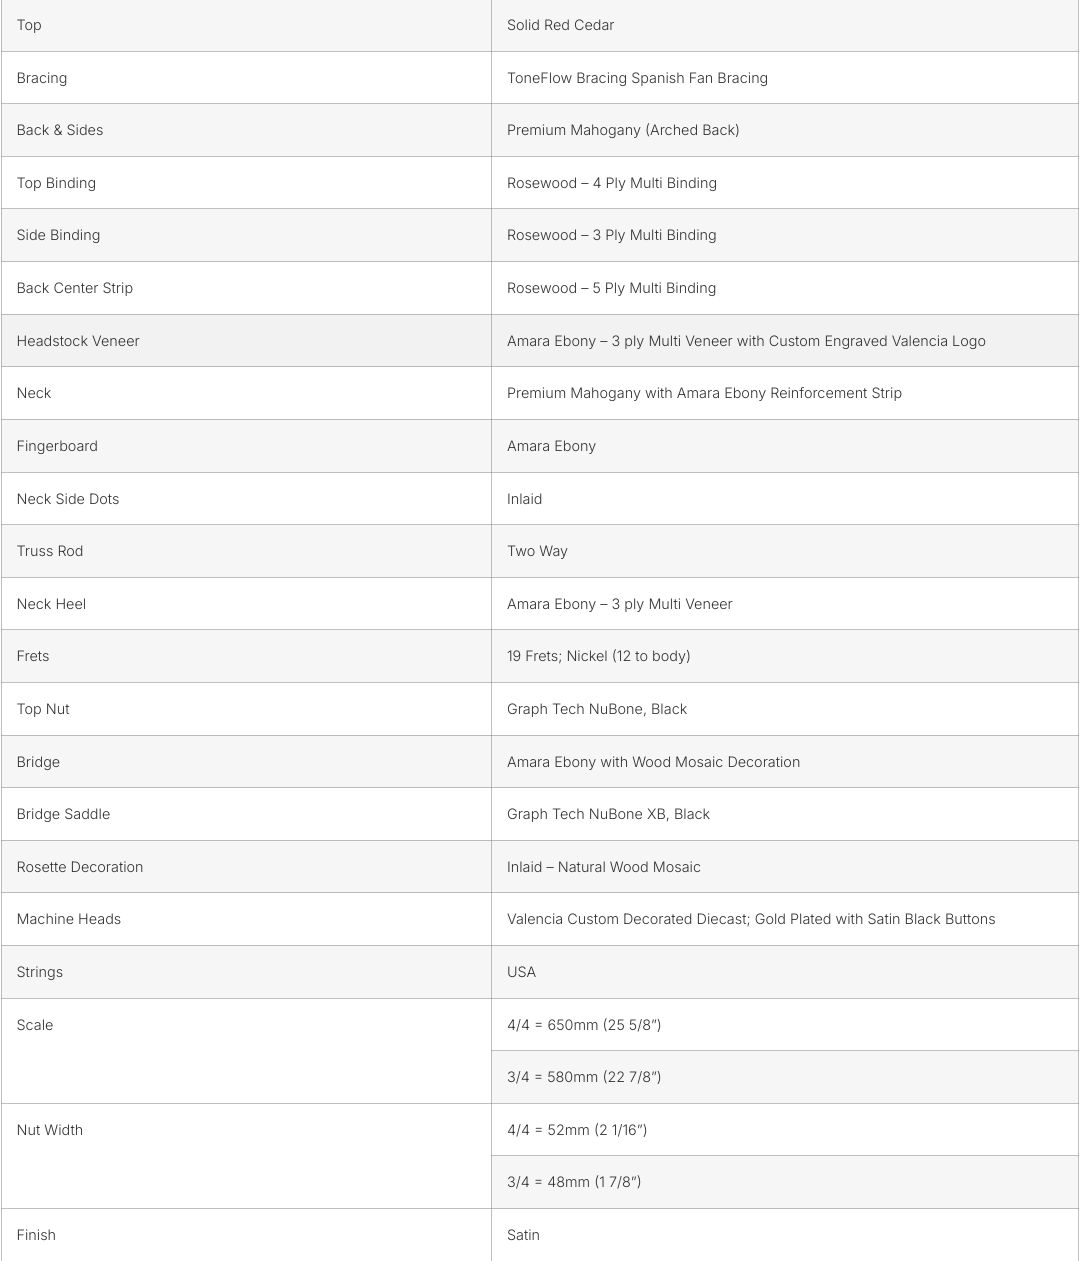1079x1261 pixels.
Task: Click Graph Tech NuBone, Black top nut value
Action: click(597, 709)
